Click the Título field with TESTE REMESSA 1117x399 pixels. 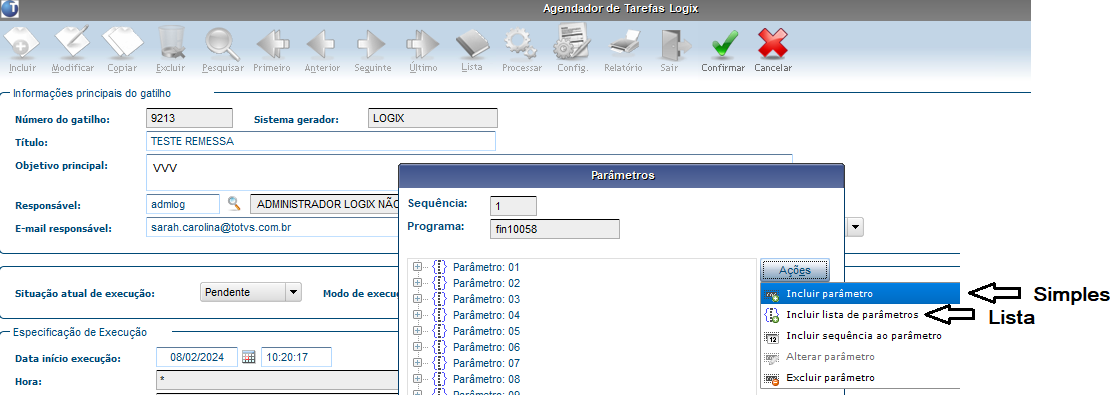[x=321, y=141]
